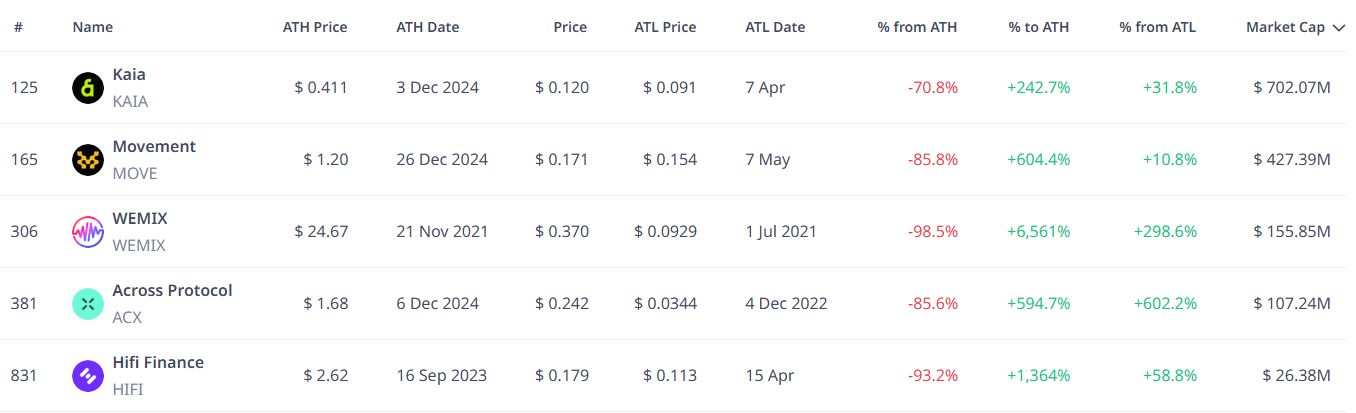Click the Hifi Finance coin logo icon

88,376
